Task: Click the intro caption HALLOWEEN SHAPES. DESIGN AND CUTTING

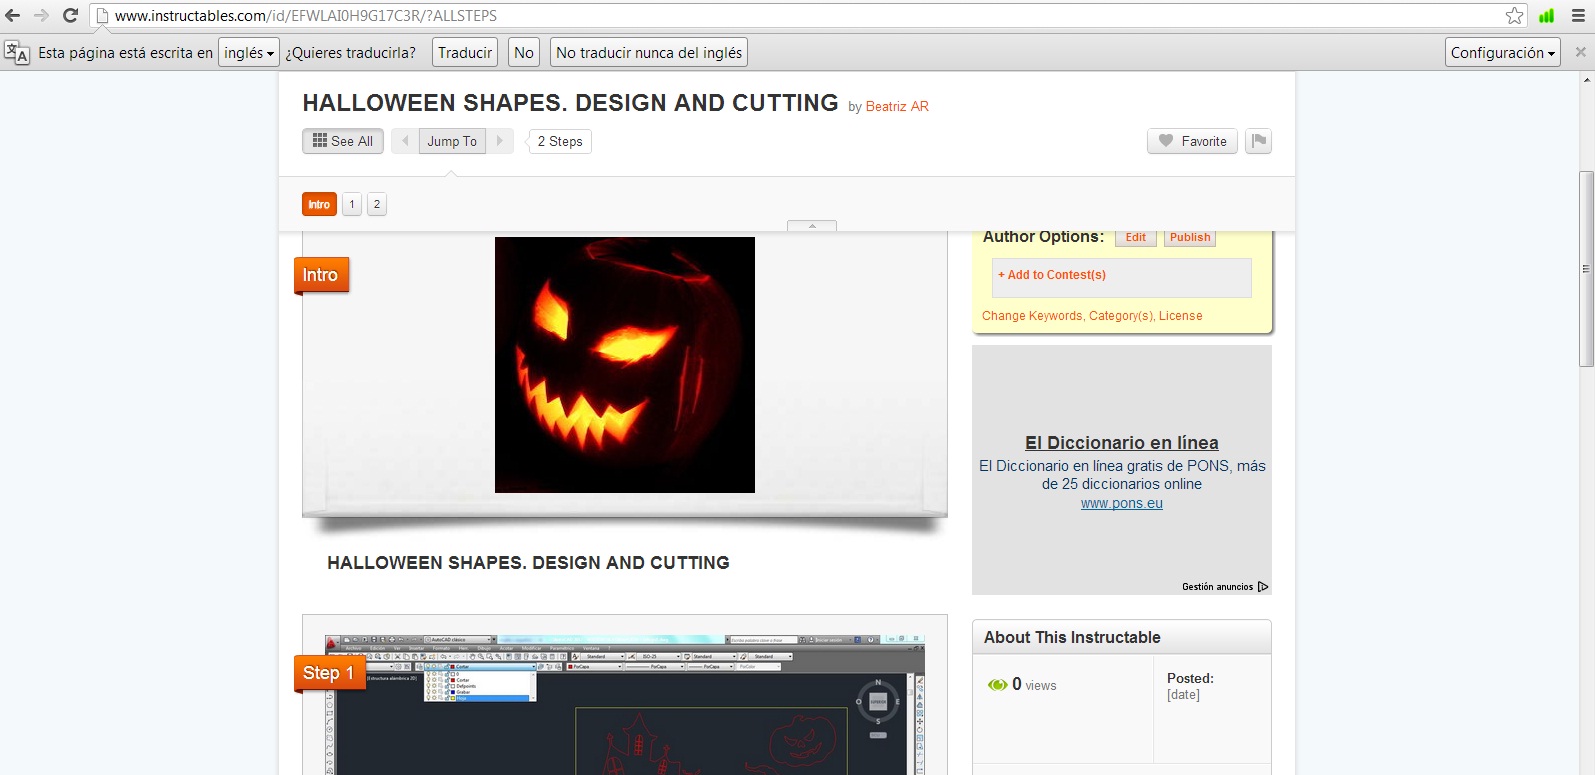Action: pos(528,563)
